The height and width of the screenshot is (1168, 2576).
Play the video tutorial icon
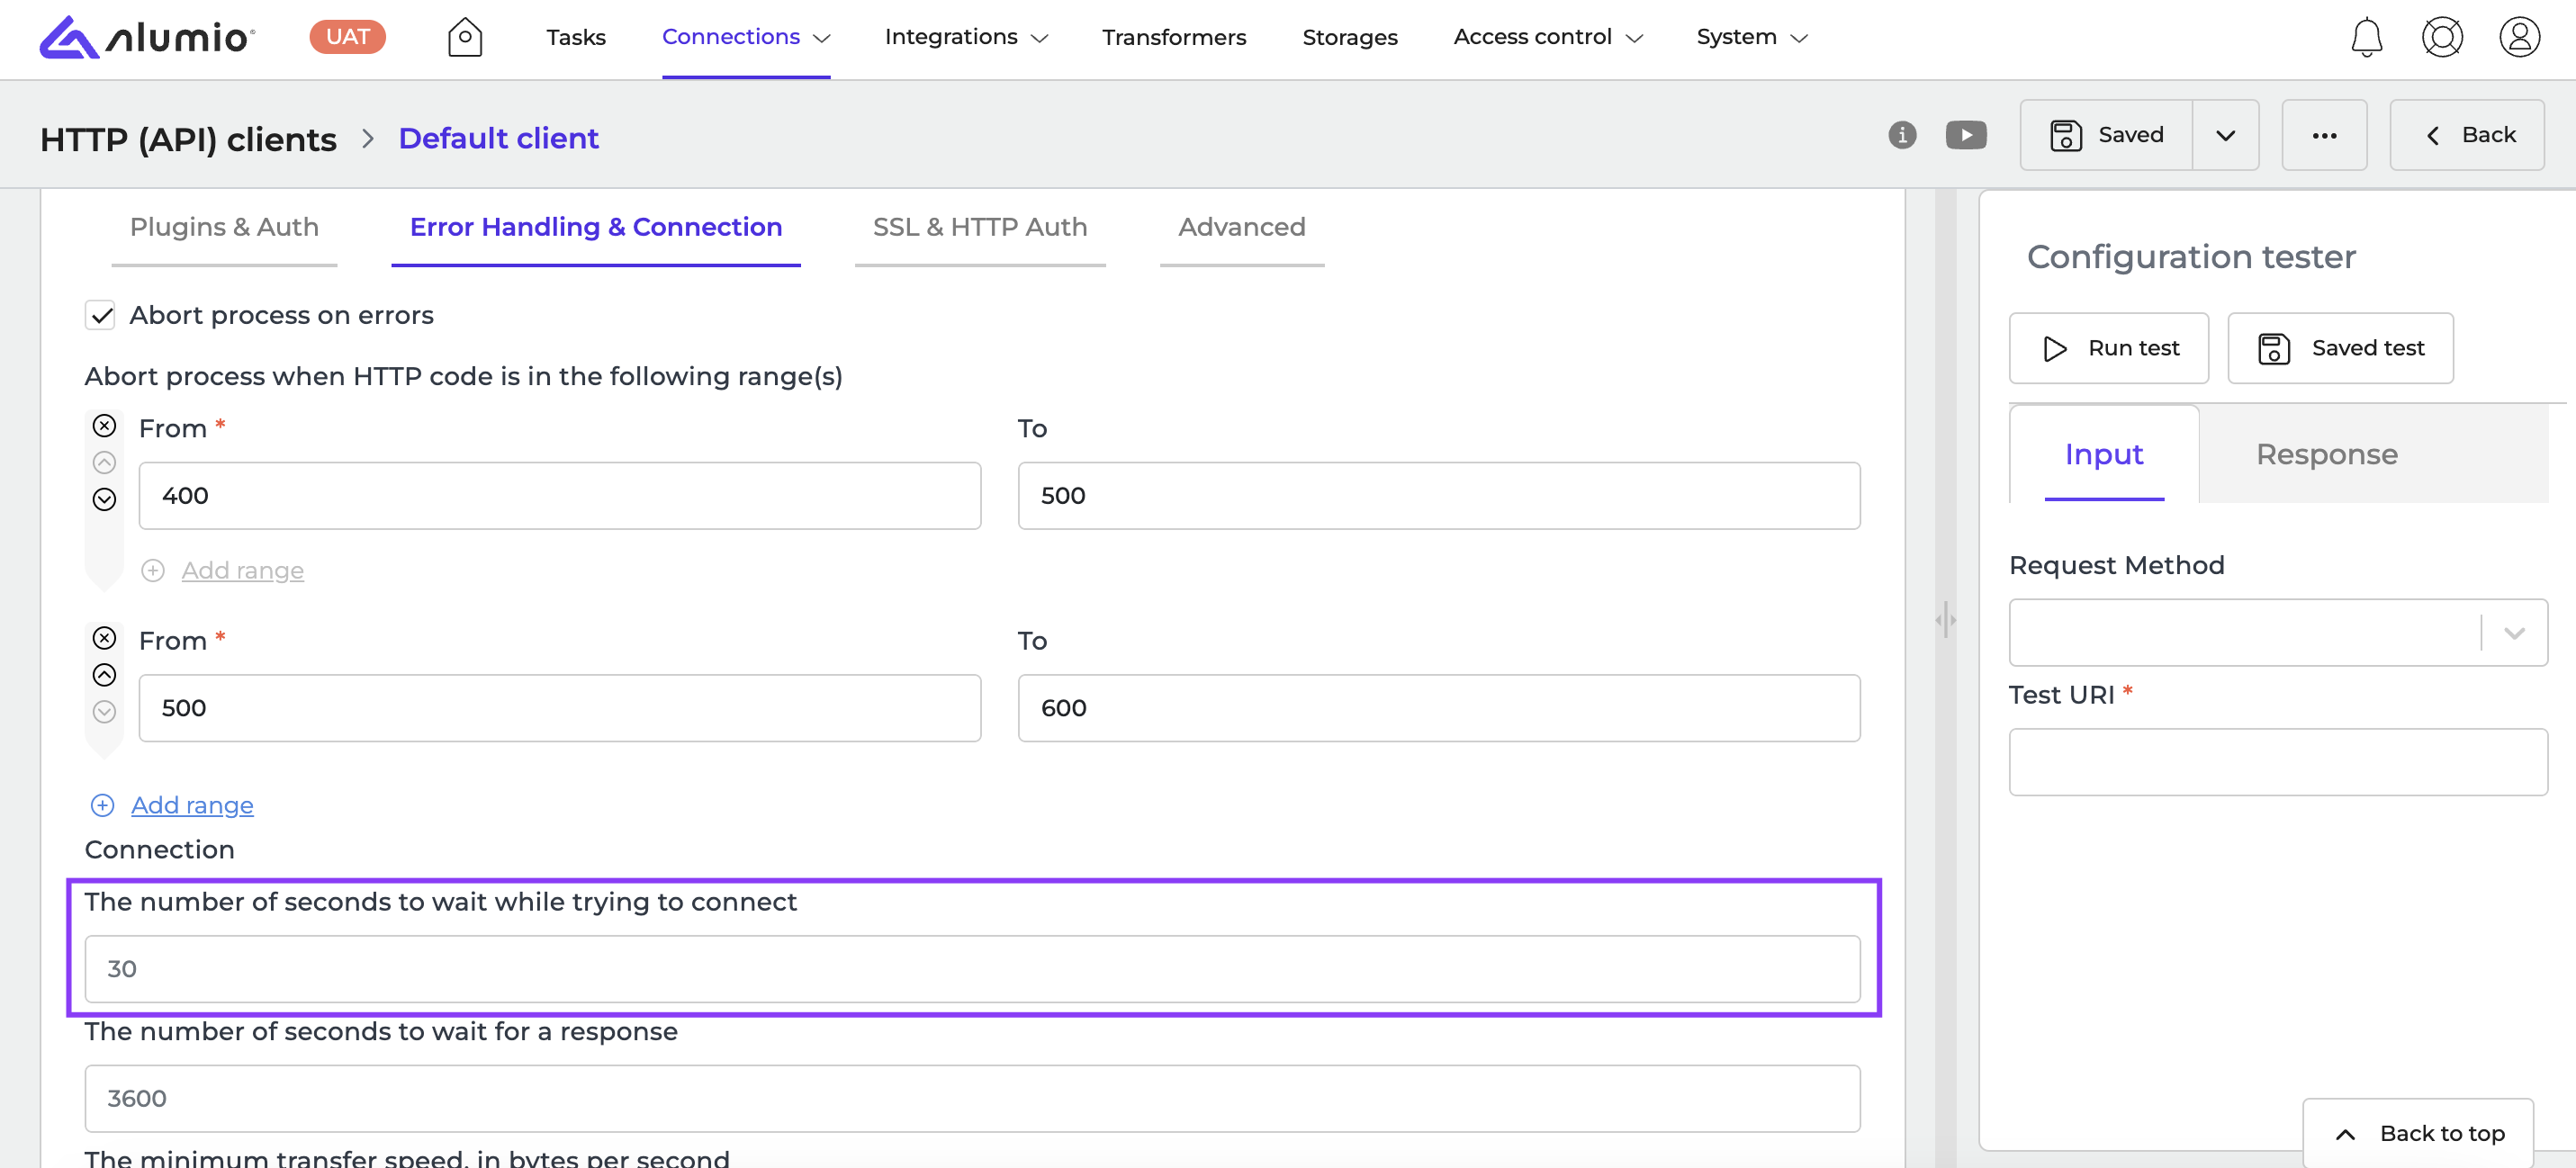[1965, 135]
